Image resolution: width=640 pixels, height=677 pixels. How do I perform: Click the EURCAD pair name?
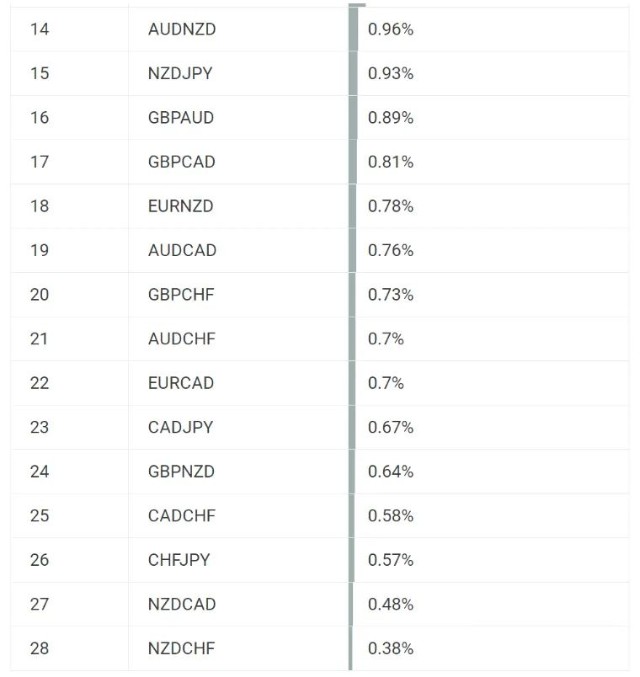180,383
